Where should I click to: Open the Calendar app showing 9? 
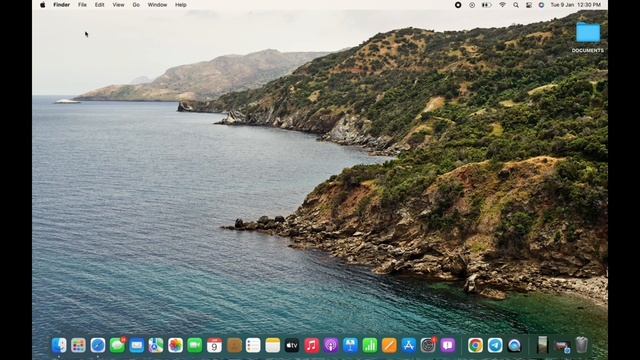pyautogui.click(x=214, y=345)
